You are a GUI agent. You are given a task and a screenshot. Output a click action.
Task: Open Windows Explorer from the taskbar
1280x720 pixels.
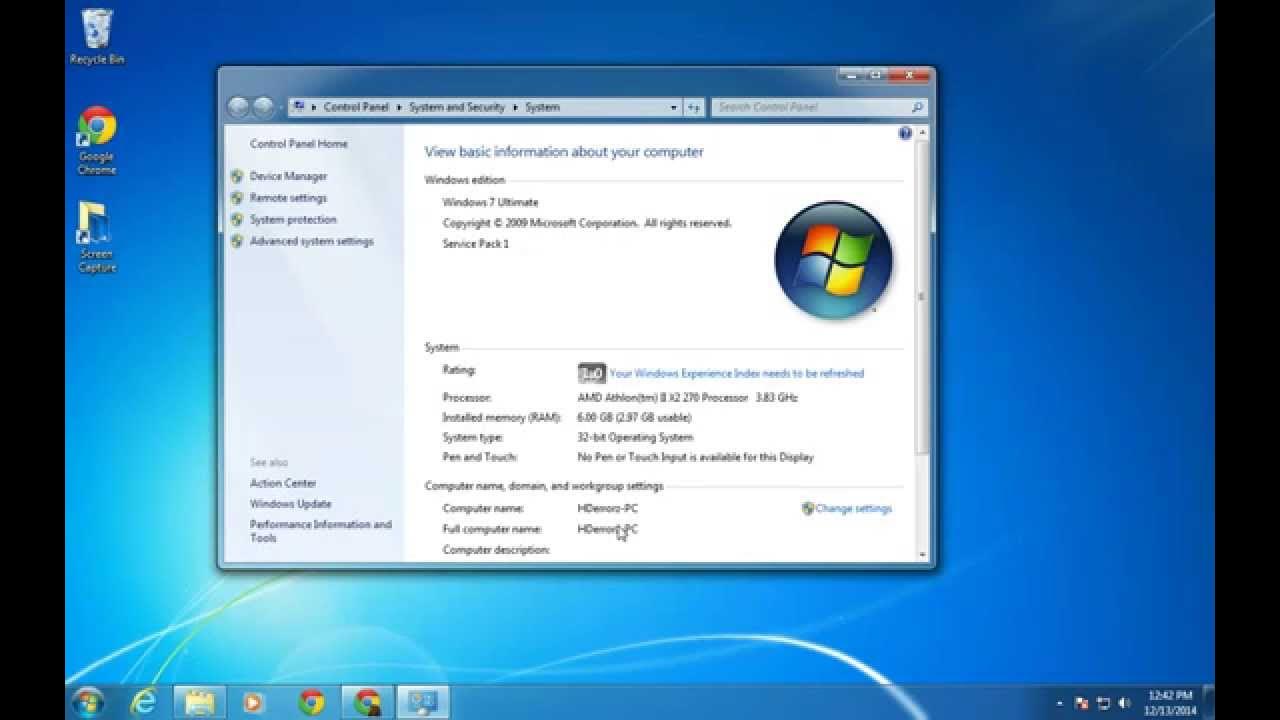point(200,702)
